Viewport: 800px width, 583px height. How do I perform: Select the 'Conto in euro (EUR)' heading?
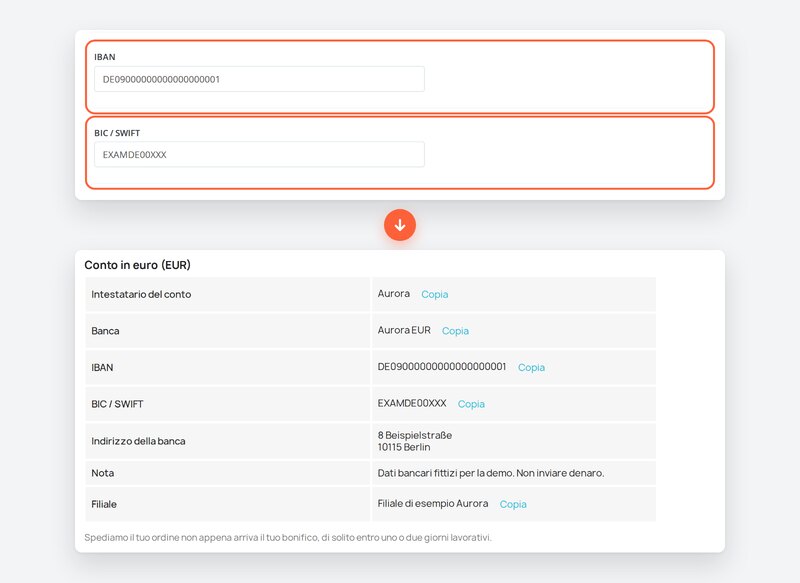click(x=137, y=265)
